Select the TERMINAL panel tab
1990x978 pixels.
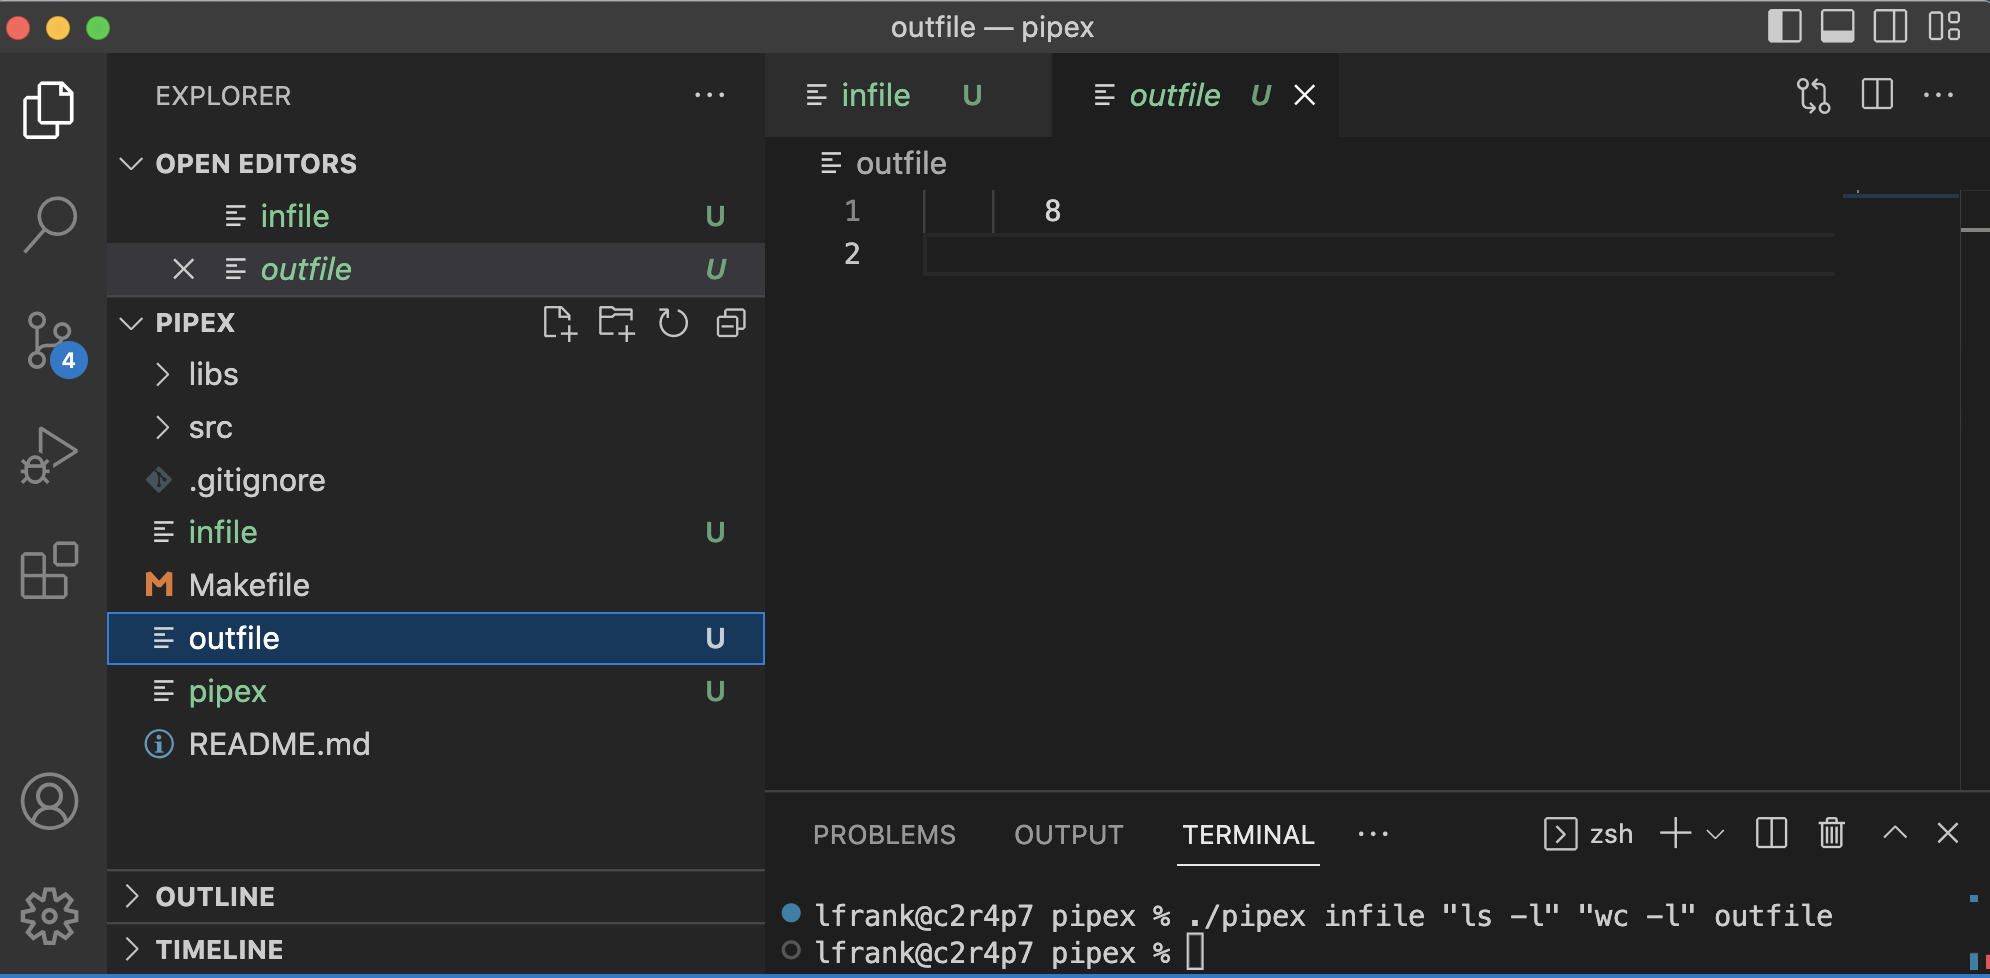pyautogui.click(x=1248, y=834)
